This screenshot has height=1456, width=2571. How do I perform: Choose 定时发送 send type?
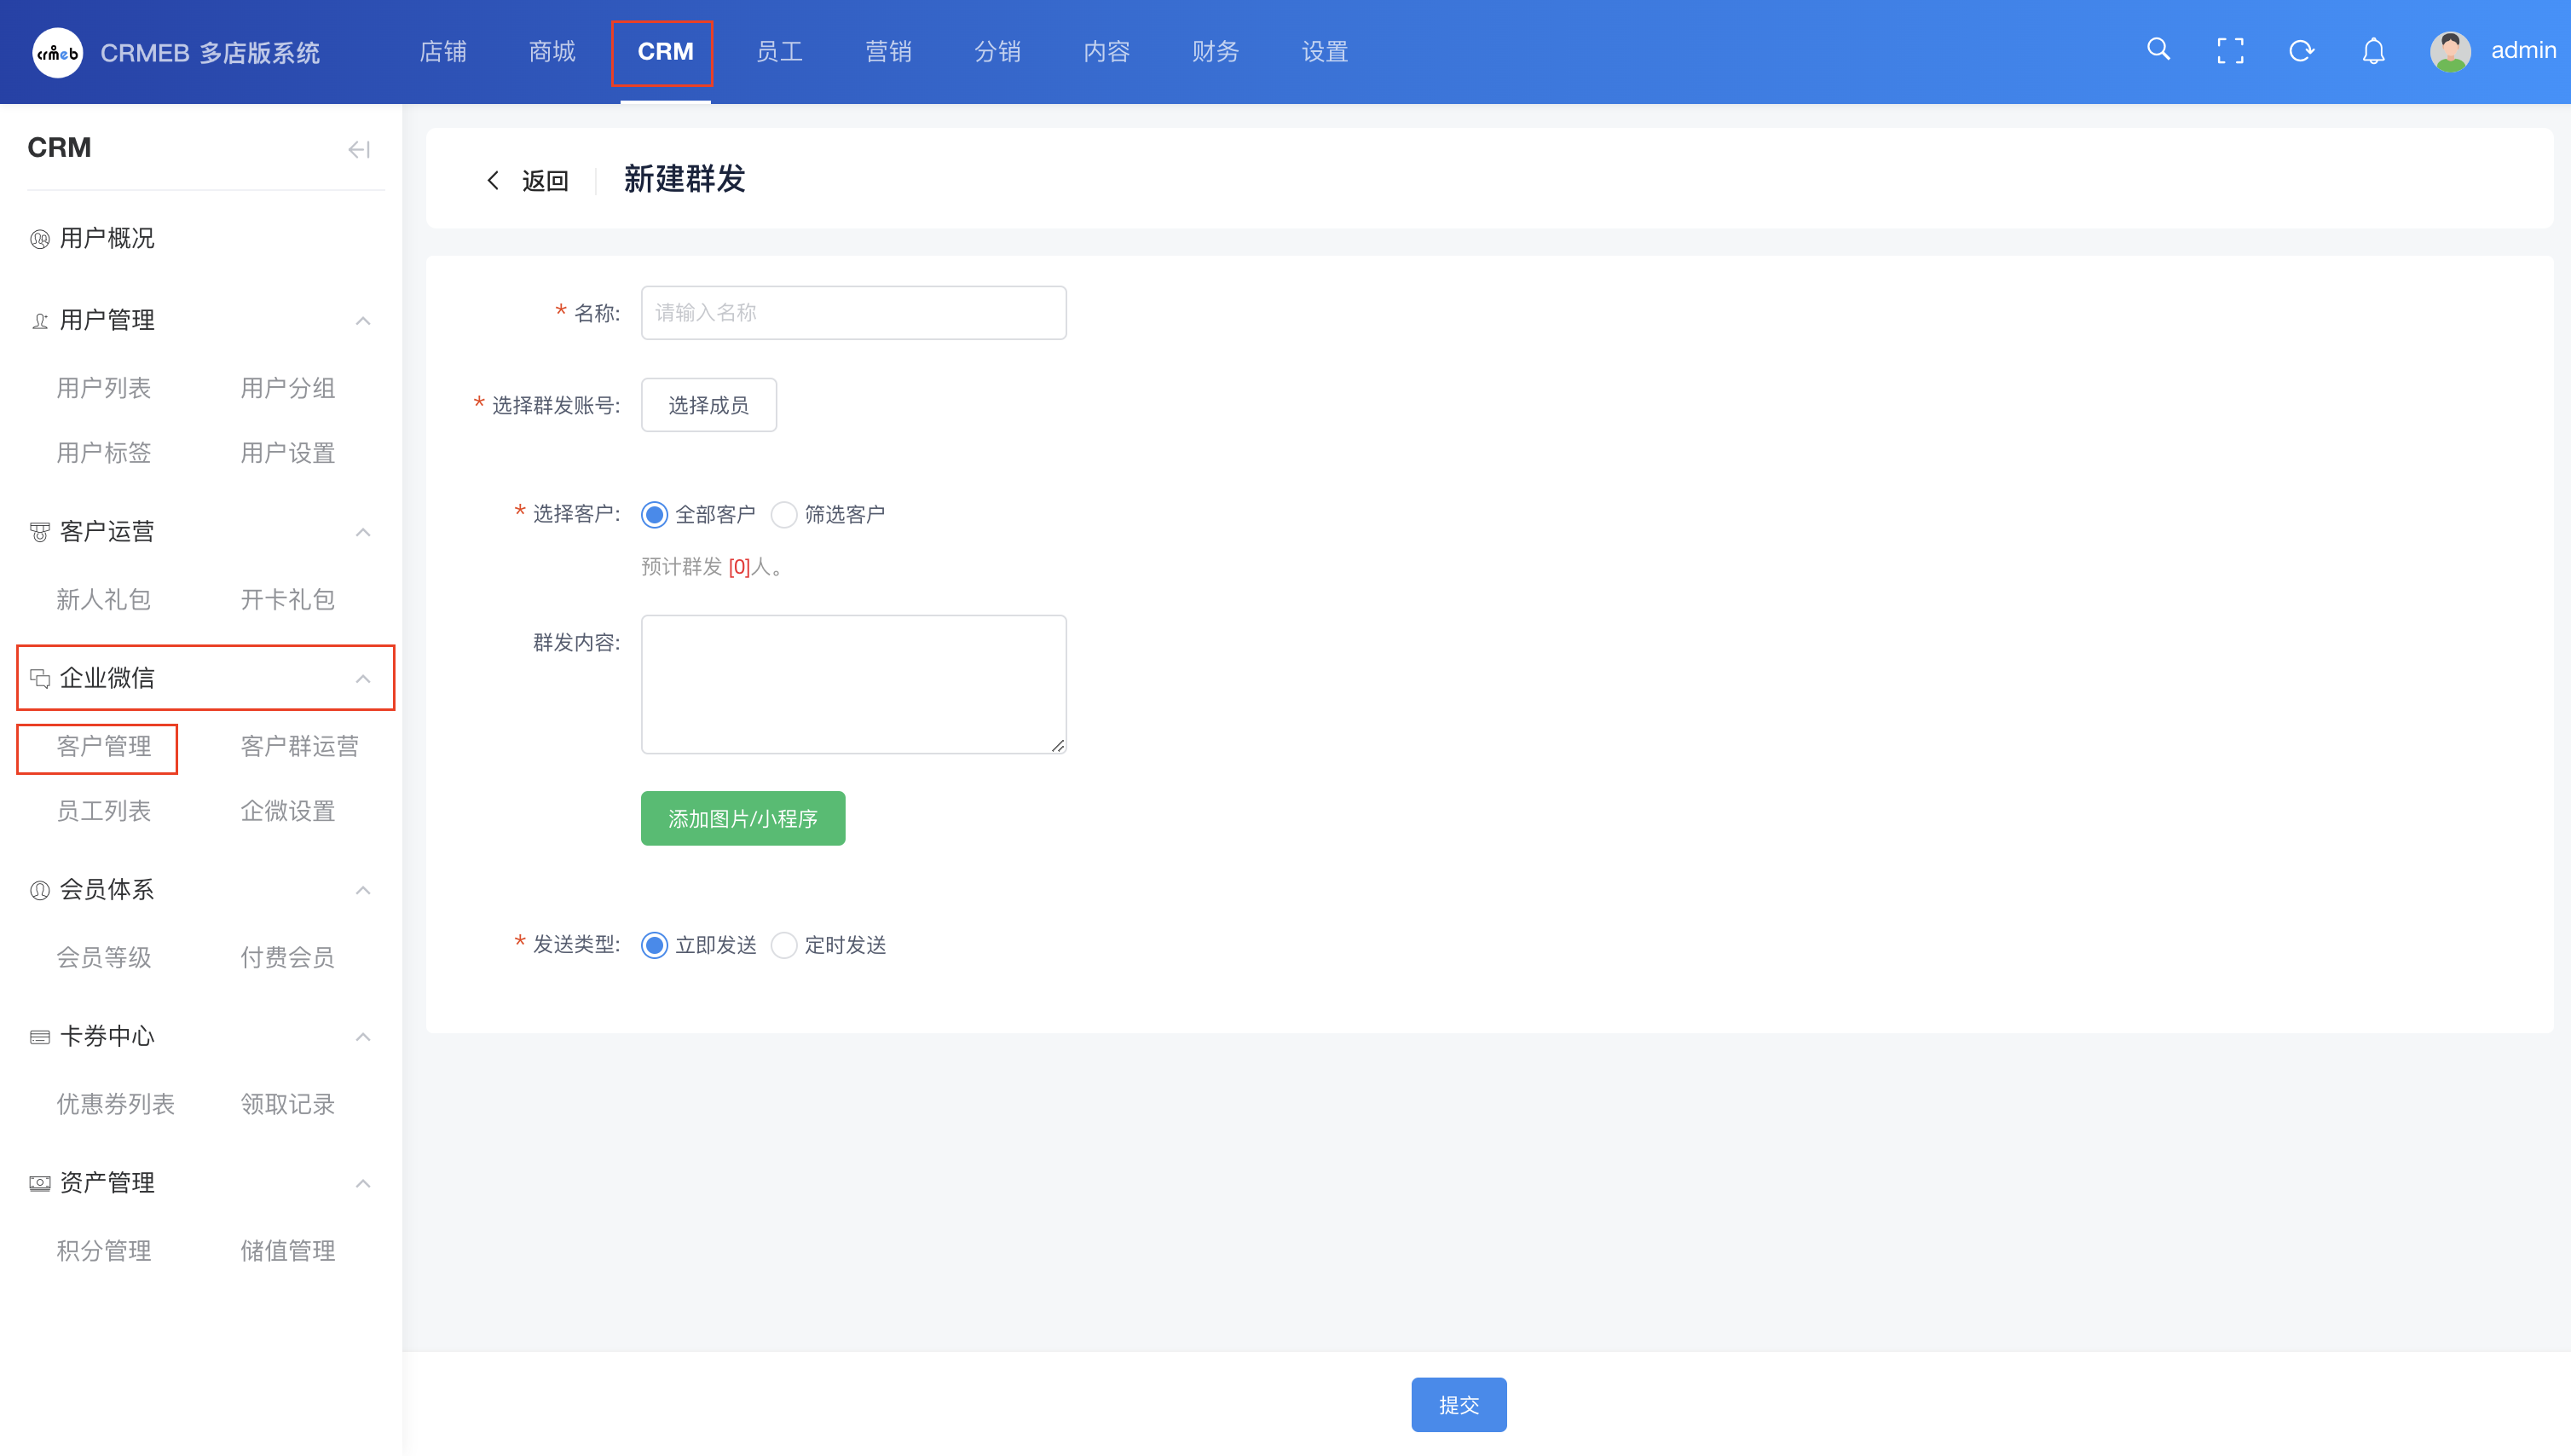(x=784, y=945)
